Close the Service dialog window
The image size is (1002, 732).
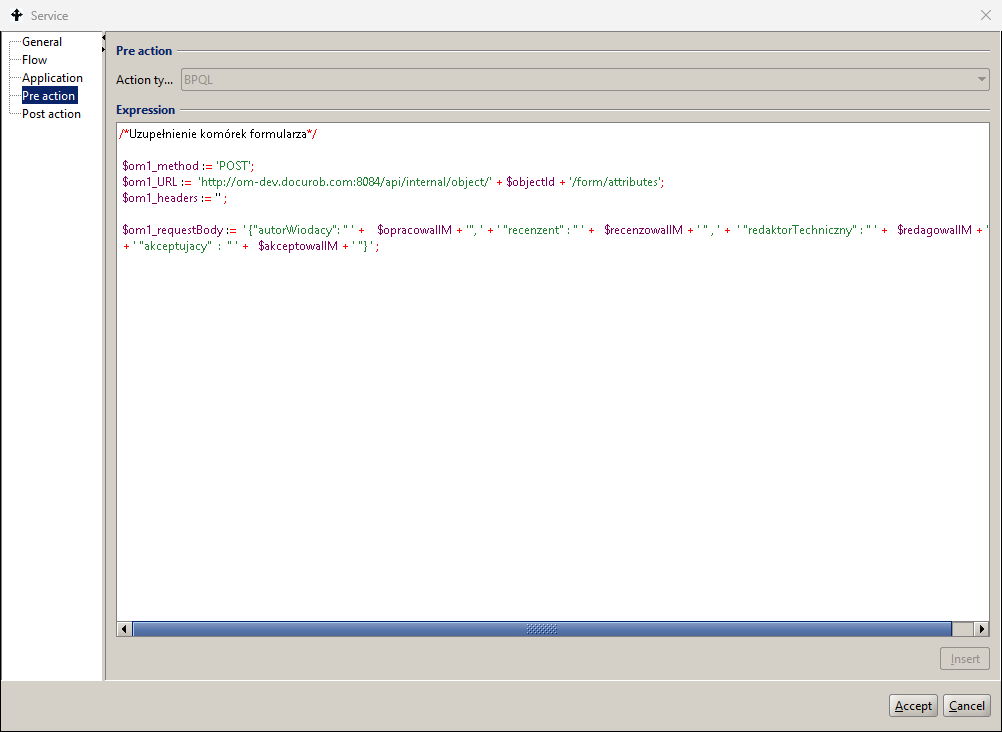[985, 16]
